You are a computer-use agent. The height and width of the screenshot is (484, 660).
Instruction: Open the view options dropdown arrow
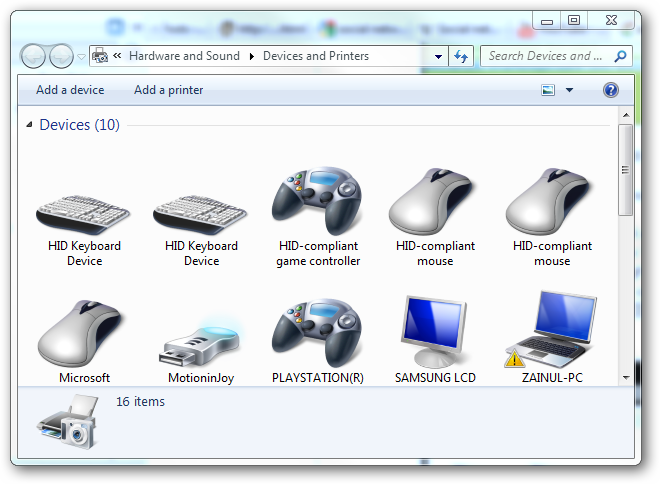[x=569, y=90]
